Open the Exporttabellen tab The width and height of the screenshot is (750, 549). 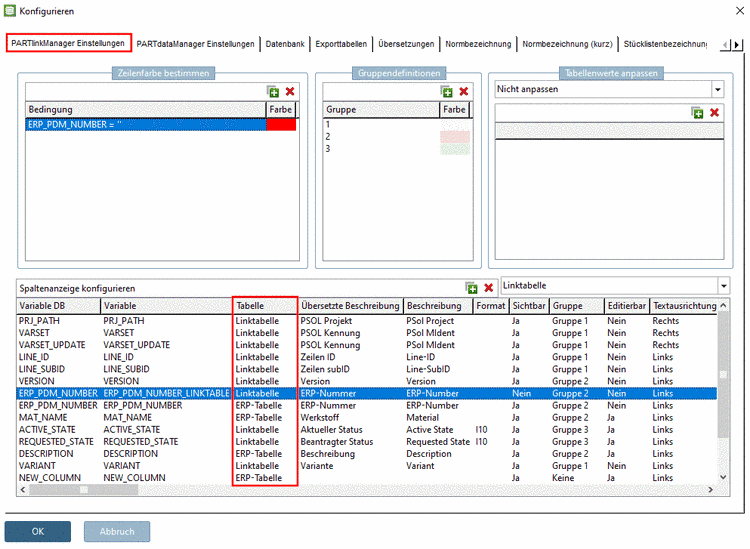point(341,44)
